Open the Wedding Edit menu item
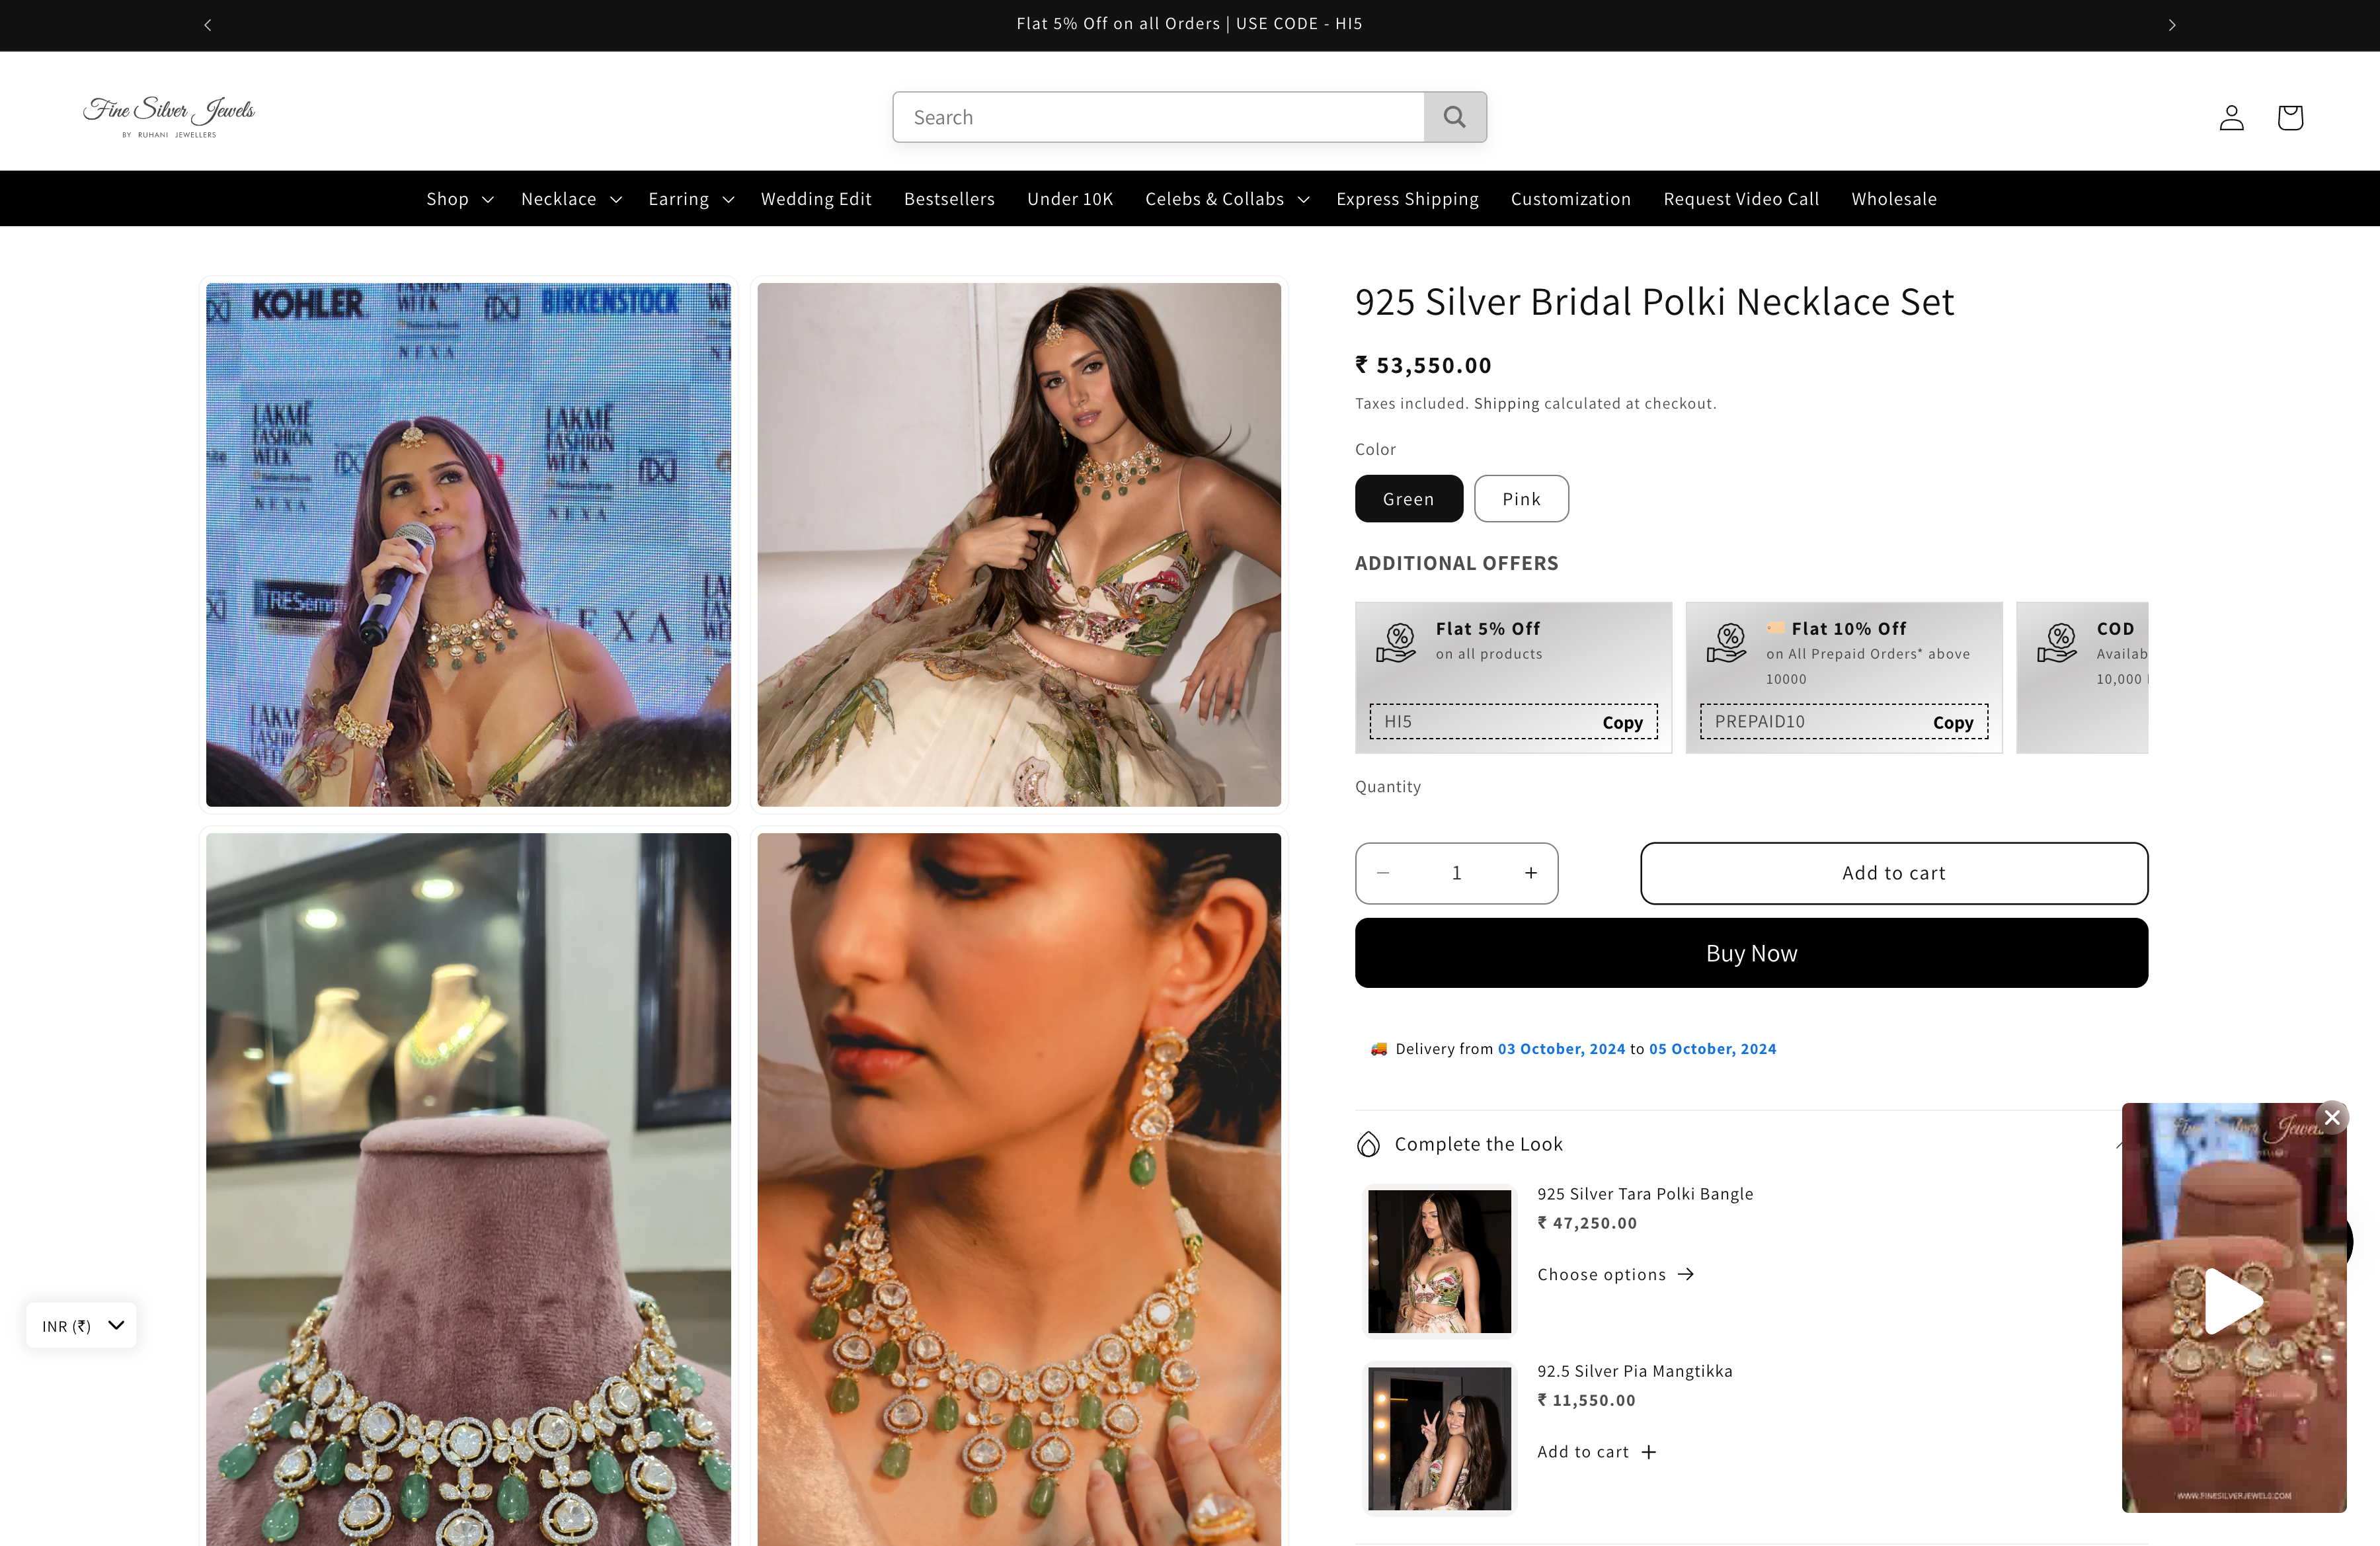This screenshot has width=2380, height=1546. coord(816,198)
